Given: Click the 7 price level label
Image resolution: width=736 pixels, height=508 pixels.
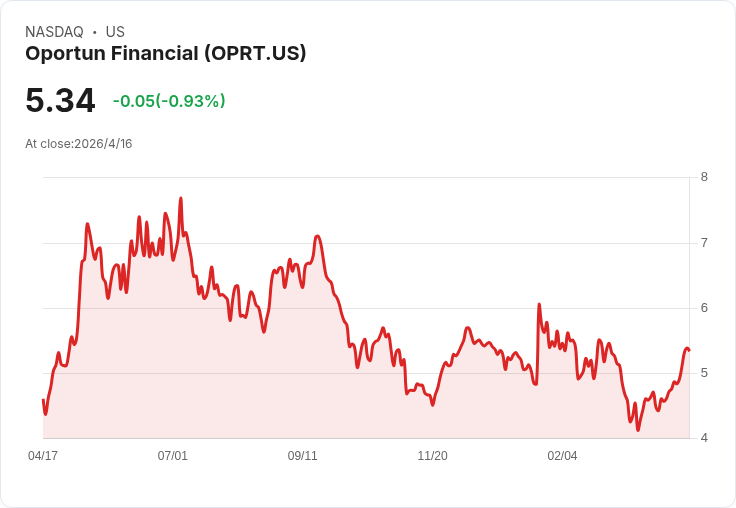Looking at the screenshot, I should pyautogui.click(x=704, y=243).
